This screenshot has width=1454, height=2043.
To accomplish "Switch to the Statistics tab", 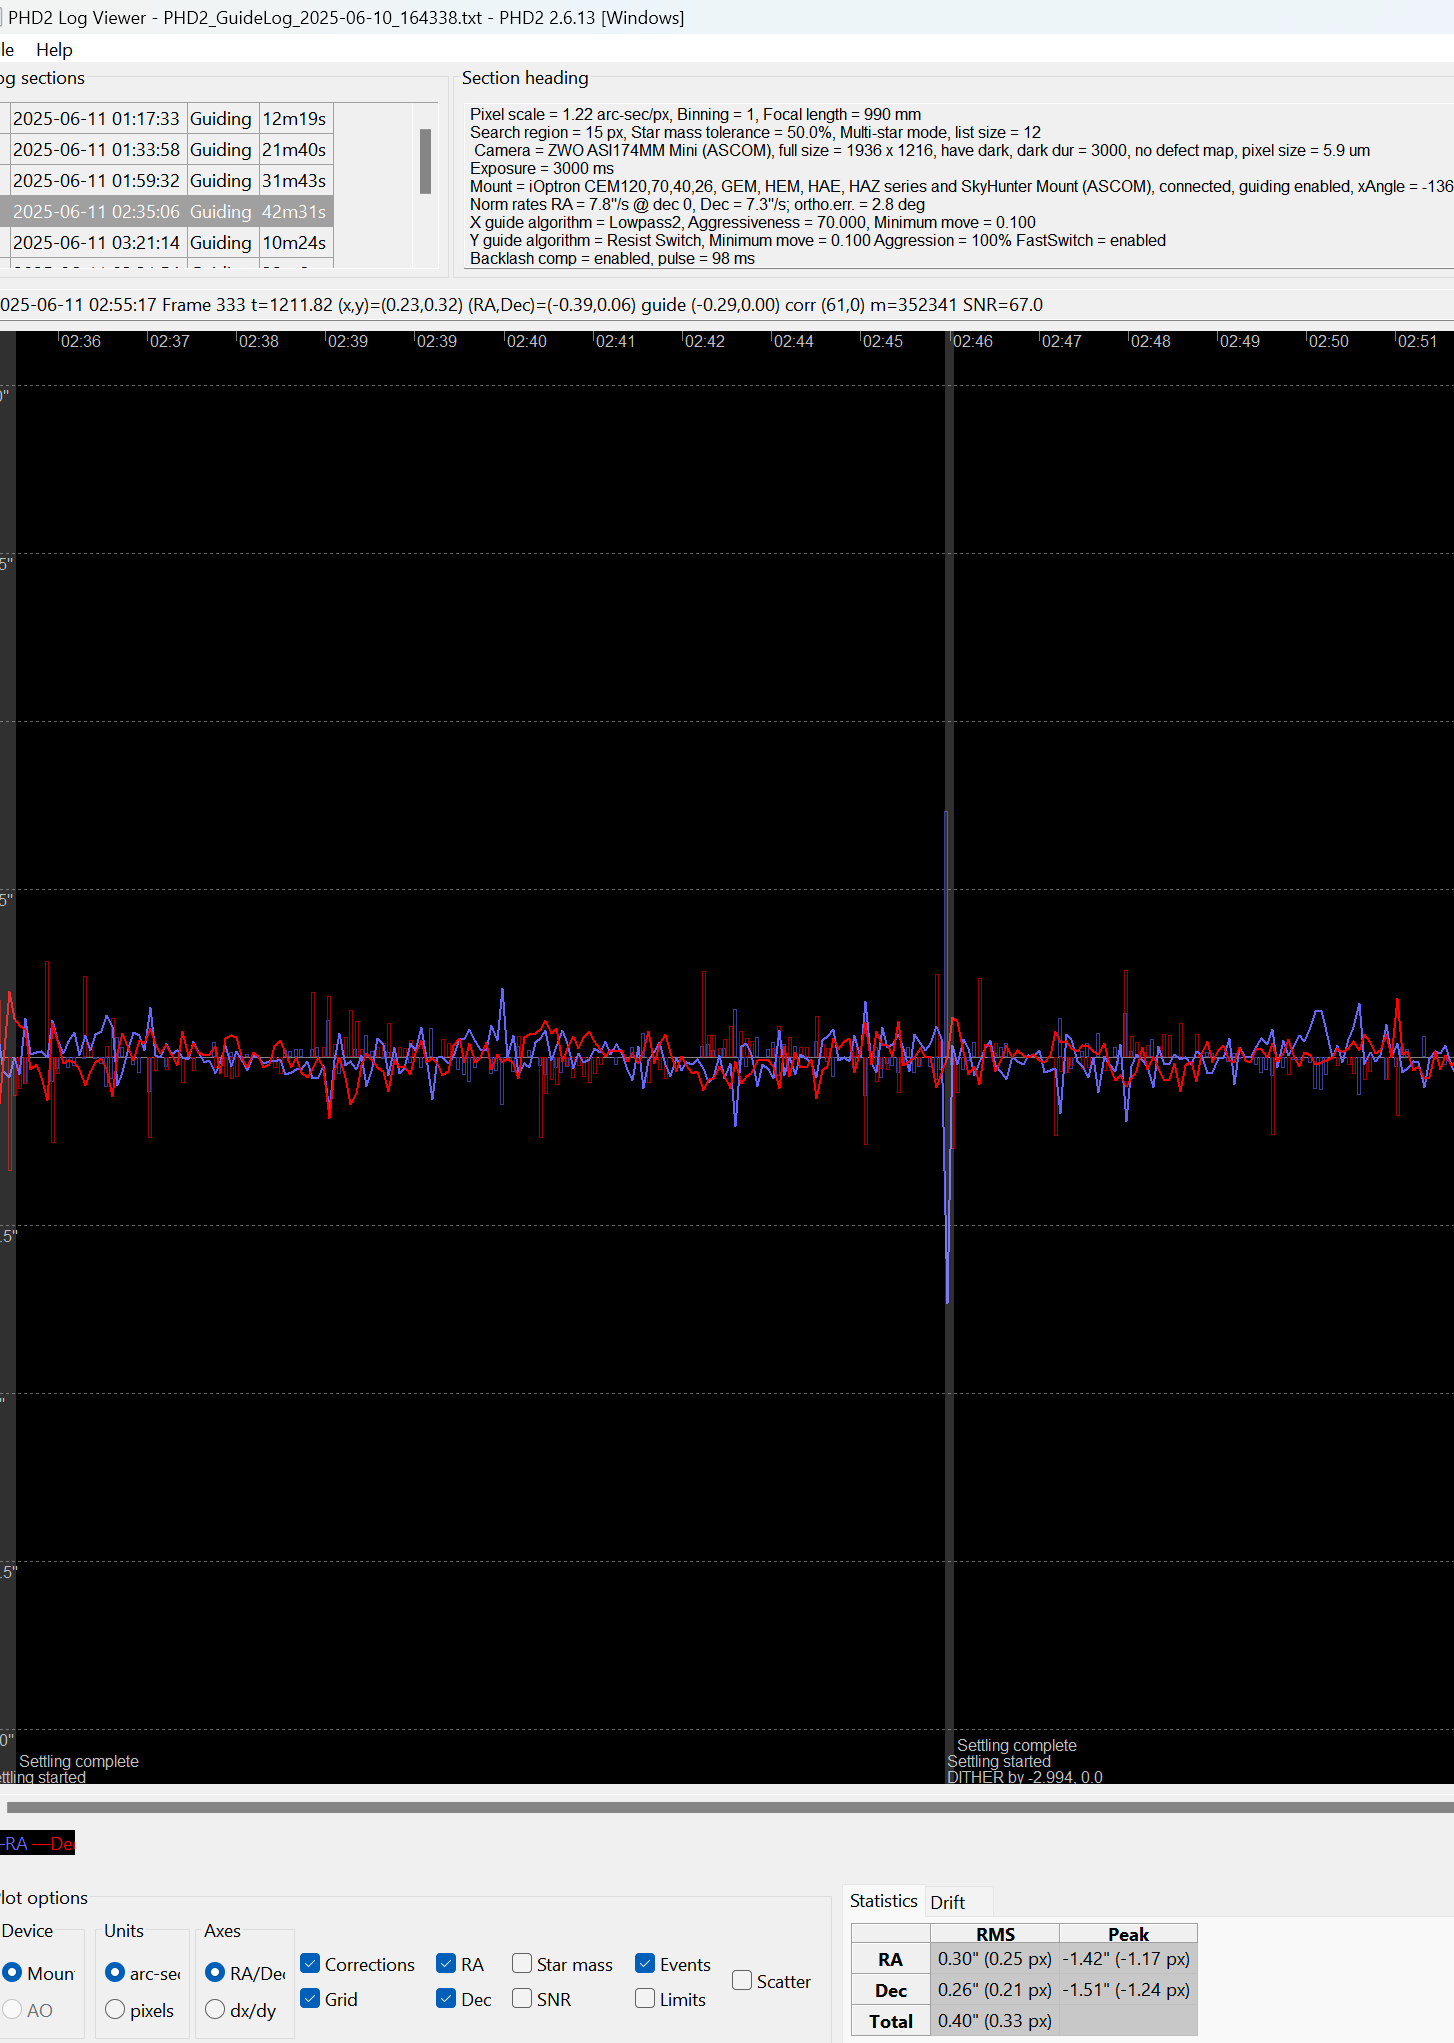I will pos(883,1901).
